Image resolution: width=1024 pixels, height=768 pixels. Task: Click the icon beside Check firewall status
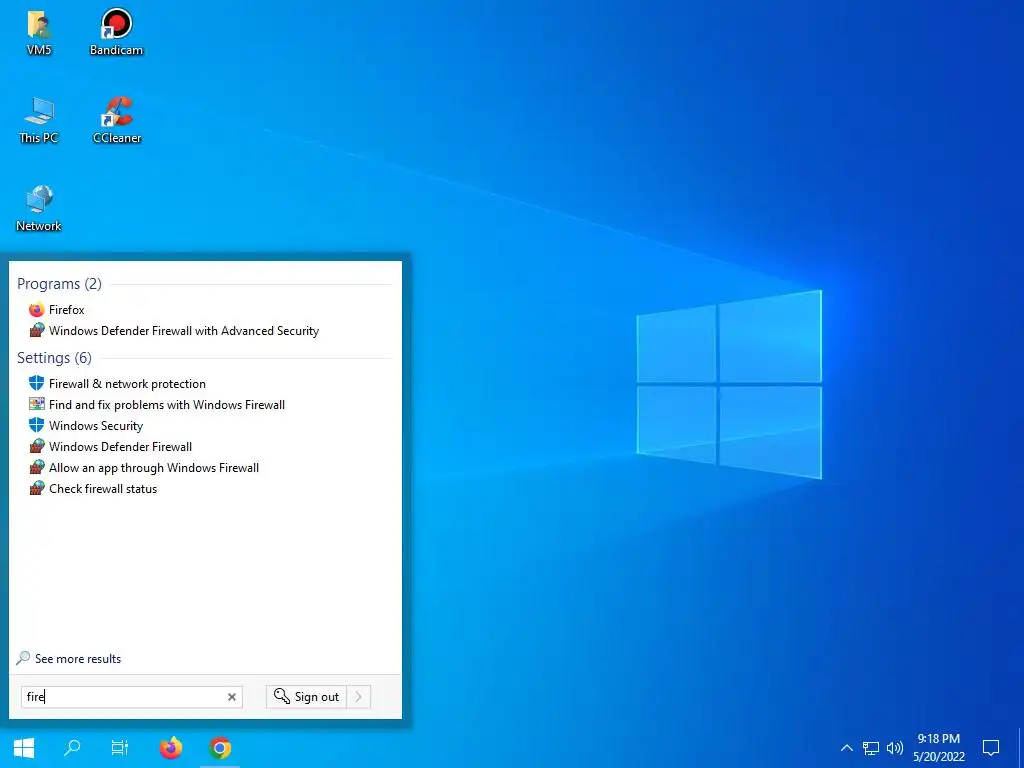click(37, 488)
